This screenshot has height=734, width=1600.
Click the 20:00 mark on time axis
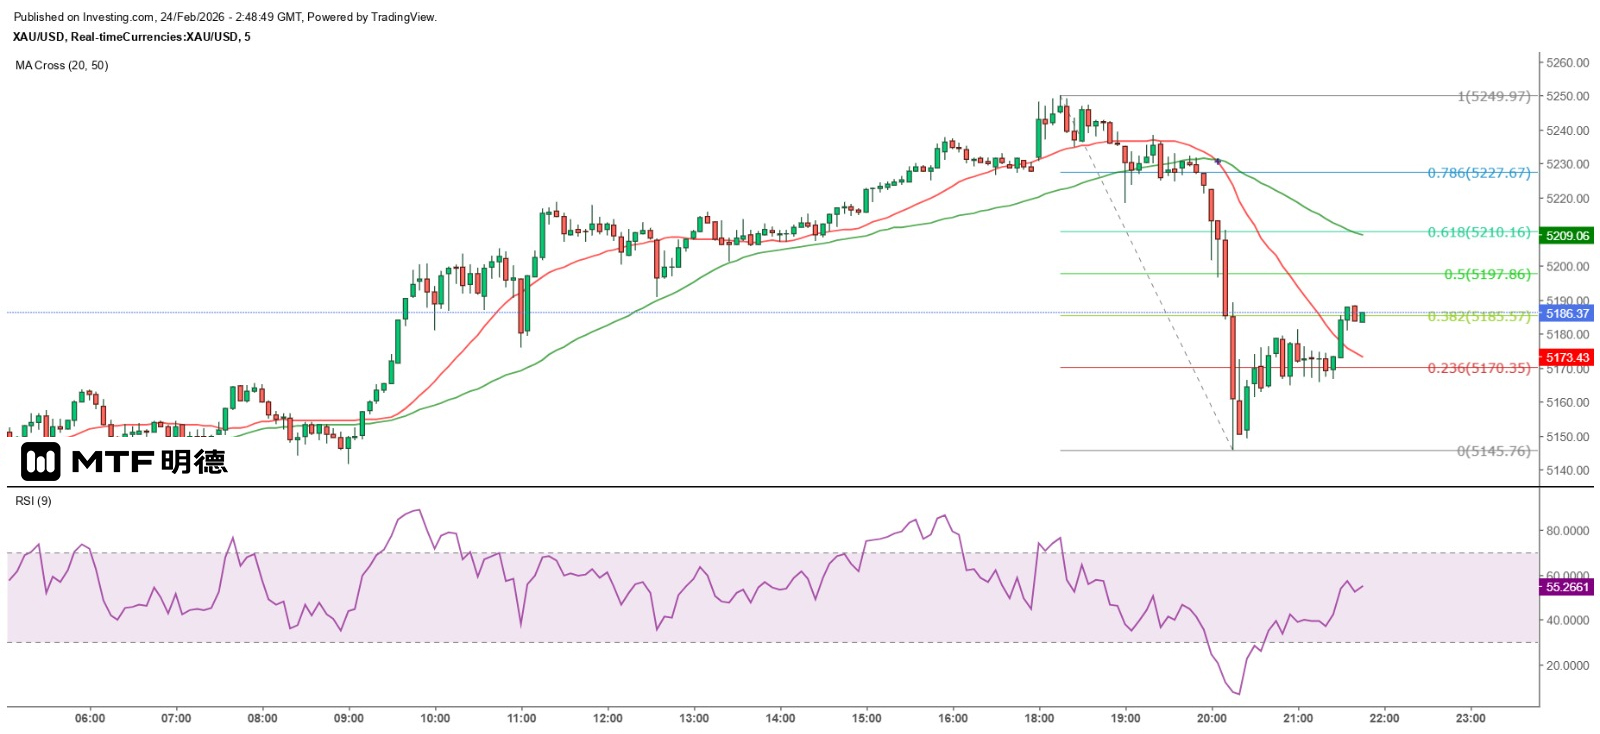tap(1212, 718)
